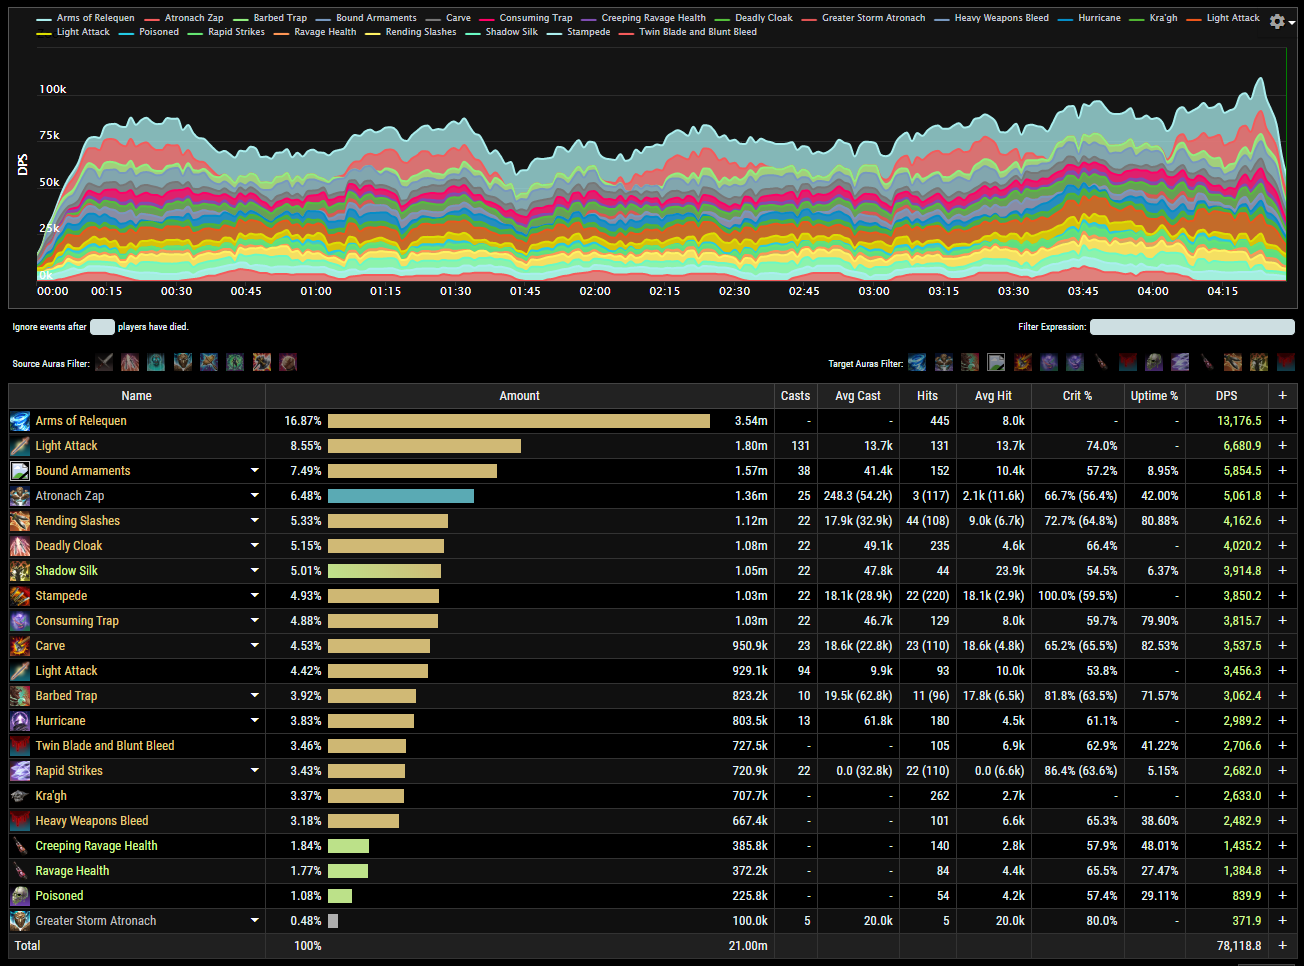Toggle Deadly Cloak series in chart legend

[754, 18]
